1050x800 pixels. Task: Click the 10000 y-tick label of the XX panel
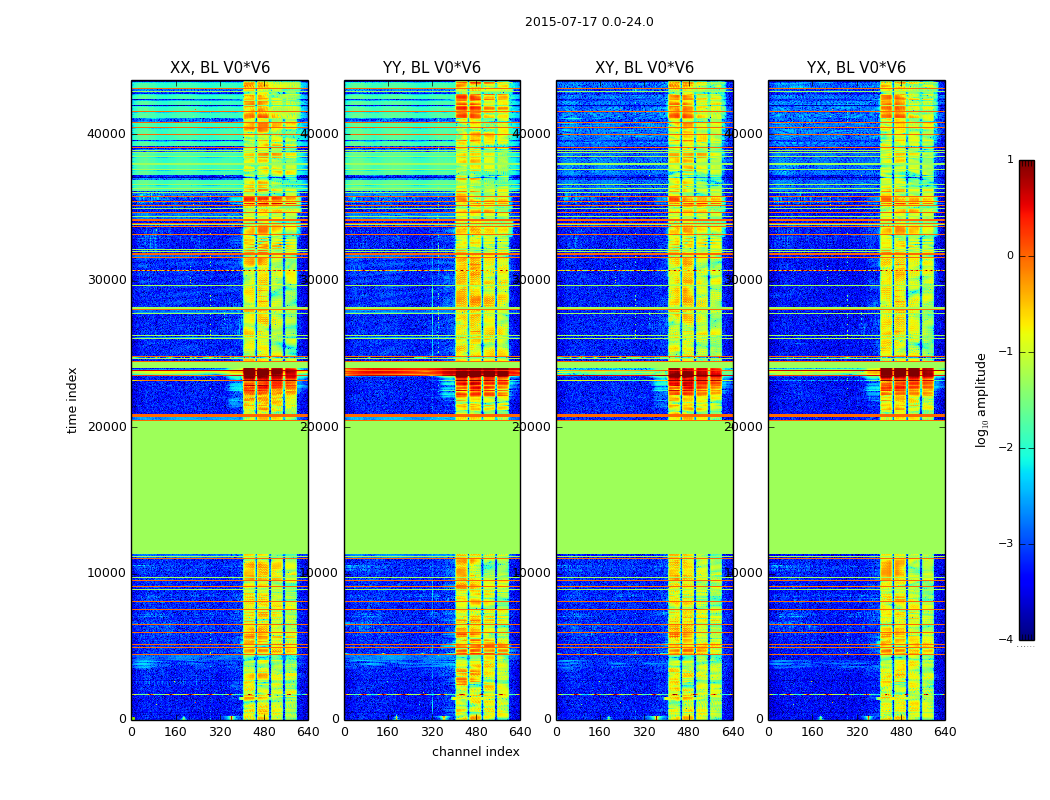(x=106, y=573)
